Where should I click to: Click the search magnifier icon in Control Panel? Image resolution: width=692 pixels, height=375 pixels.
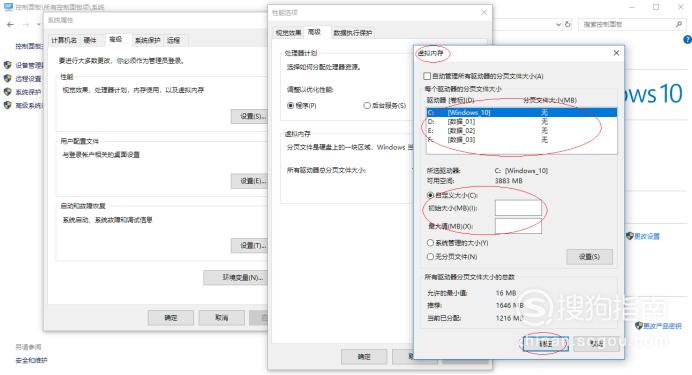tap(678, 24)
